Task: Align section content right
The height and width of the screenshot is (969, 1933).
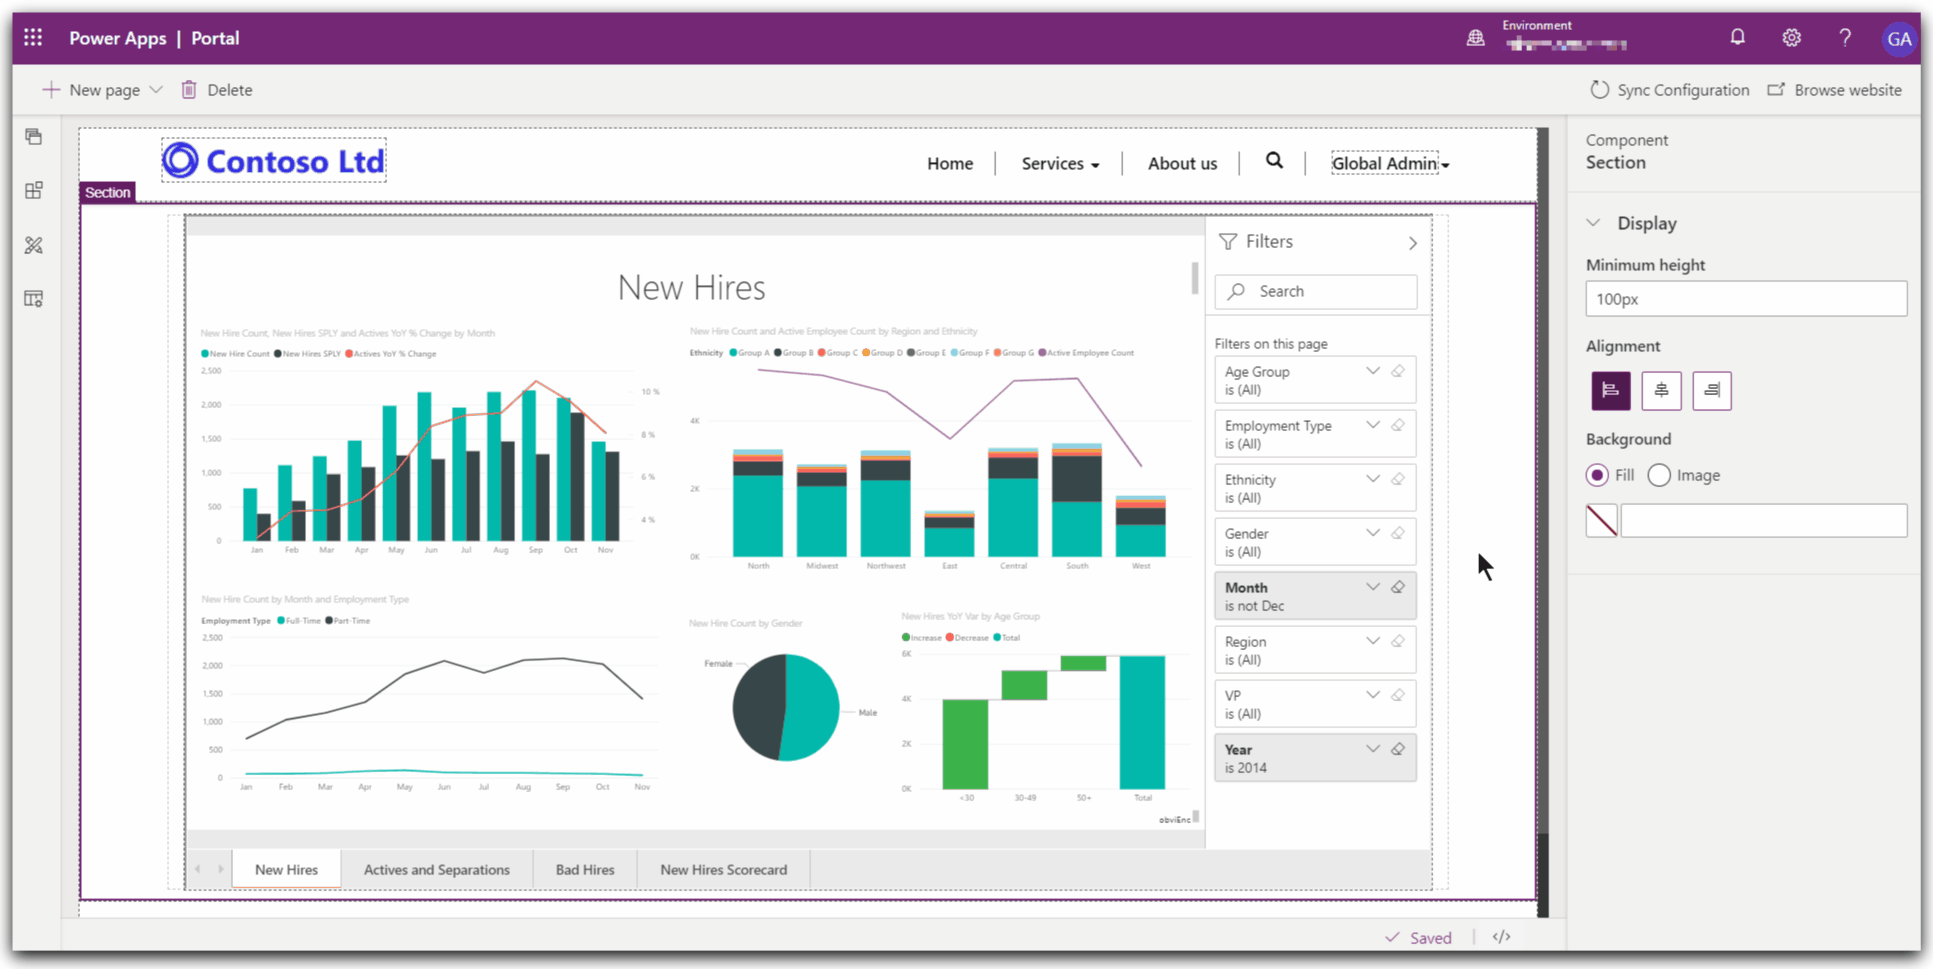Action: [1712, 390]
